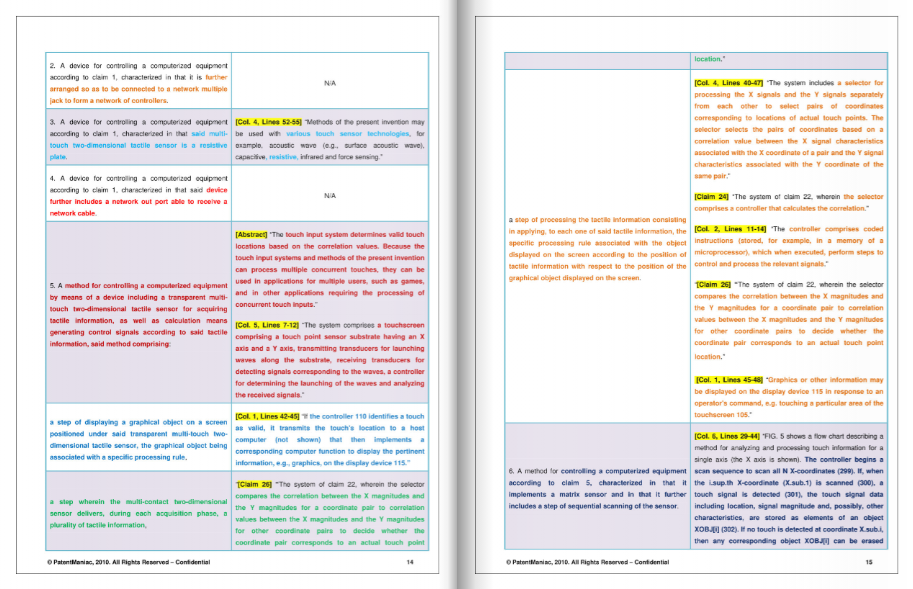Click the FIG. 5 flow chart description paragraph
The height and width of the screenshot is (589, 913).
[789, 489]
